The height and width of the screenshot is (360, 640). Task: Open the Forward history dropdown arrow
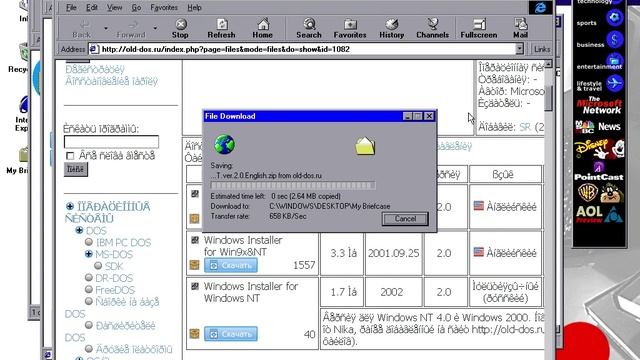[155, 28]
